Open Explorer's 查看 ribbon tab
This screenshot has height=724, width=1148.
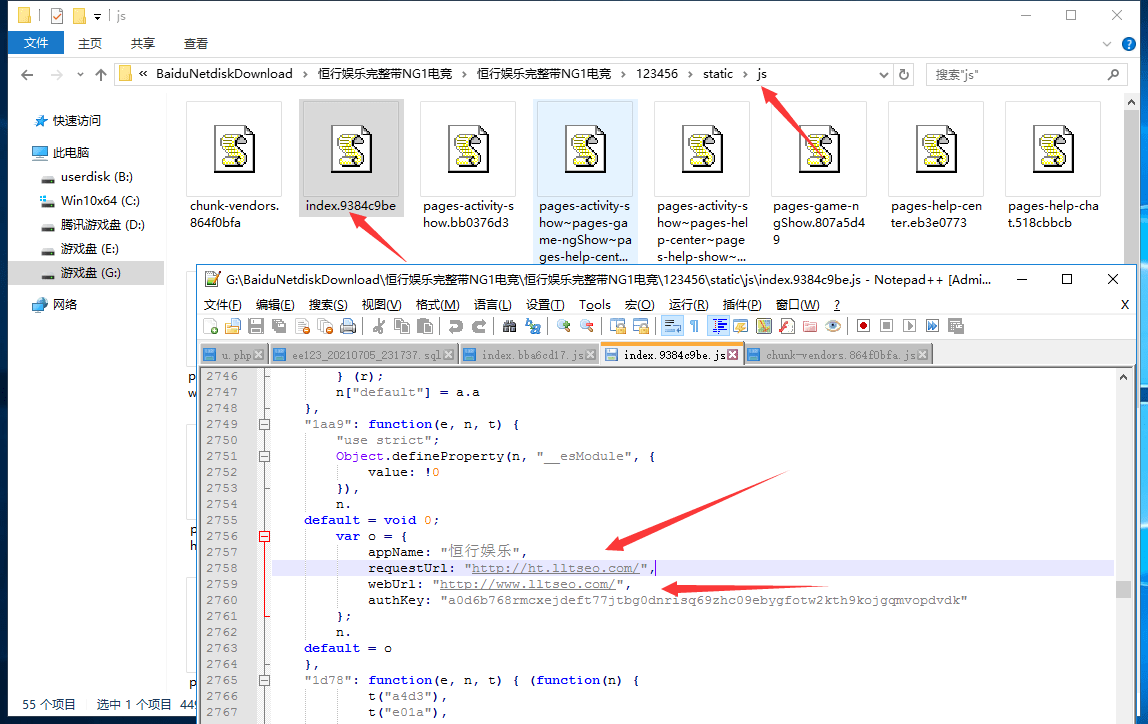coord(195,44)
